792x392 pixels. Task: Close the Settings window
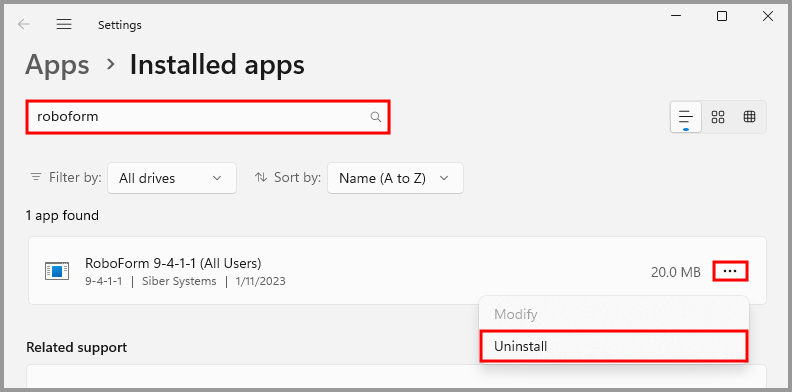(x=768, y=16)
